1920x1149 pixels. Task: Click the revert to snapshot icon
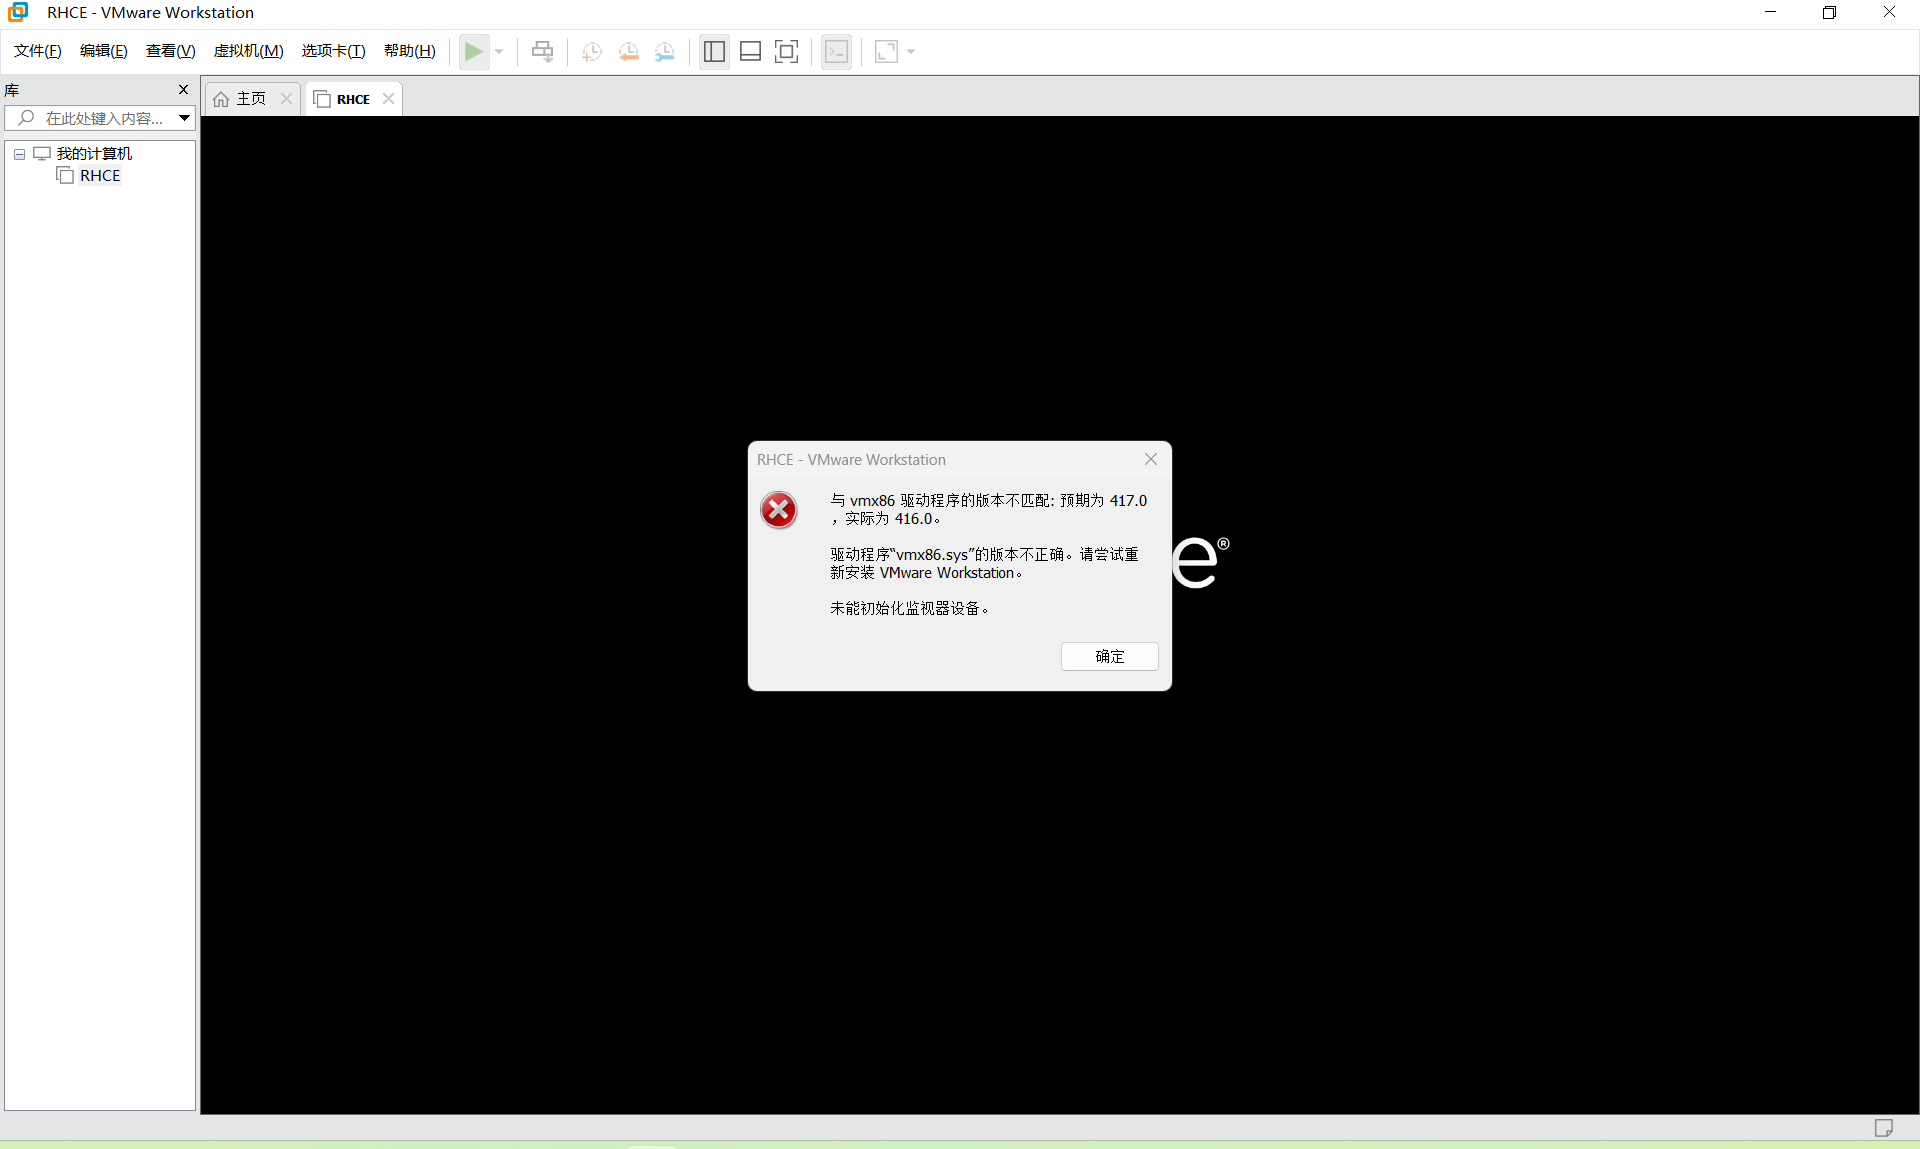coord(628,51)
